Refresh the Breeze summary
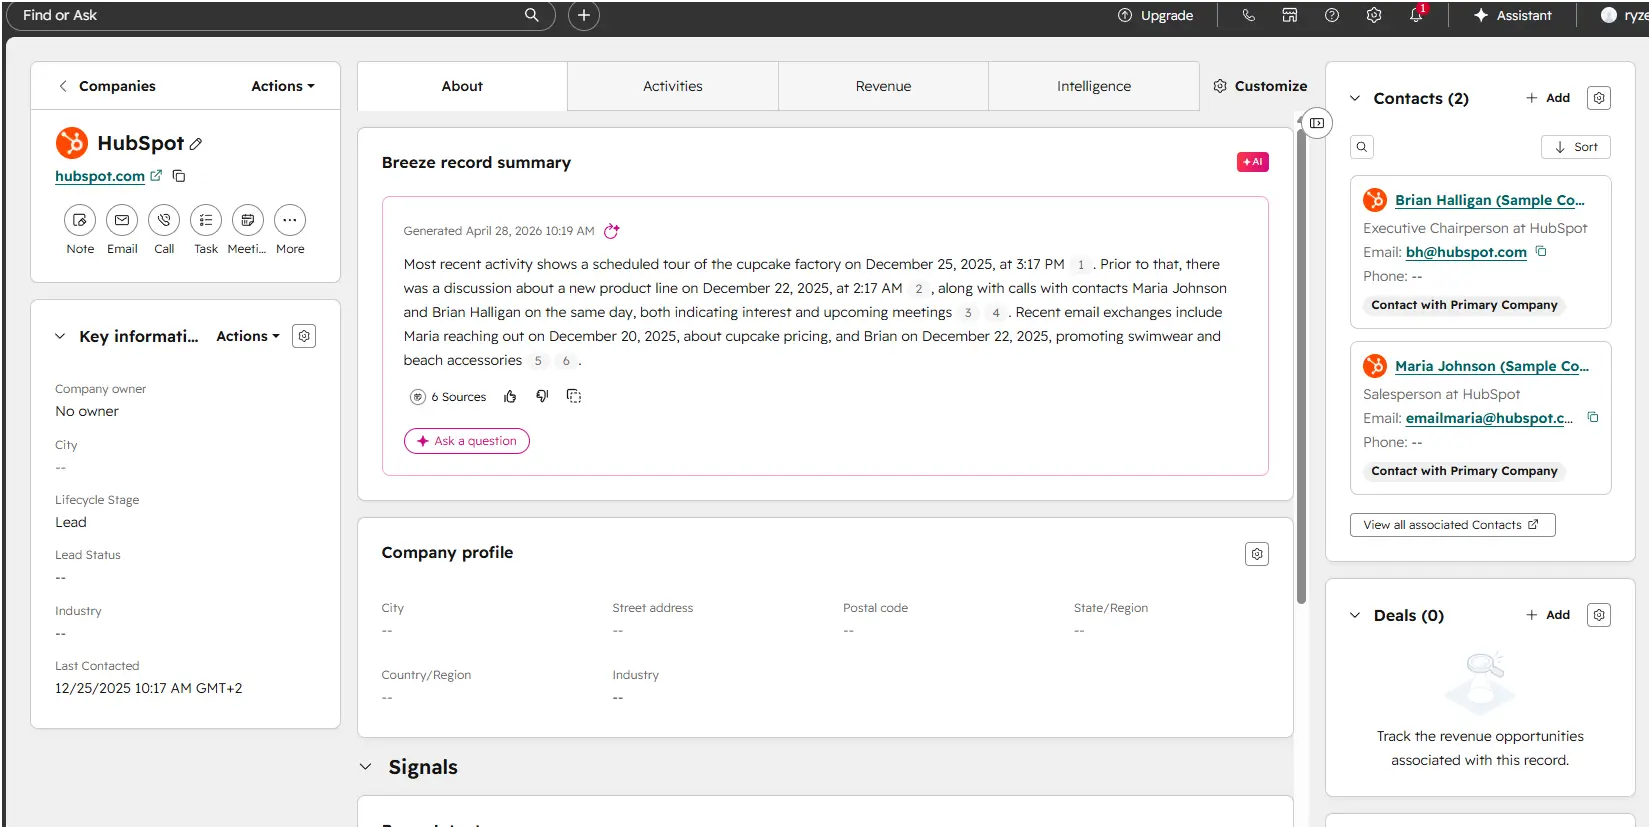The width and height of the screenshot is (1651, 829). coord(612,231)
